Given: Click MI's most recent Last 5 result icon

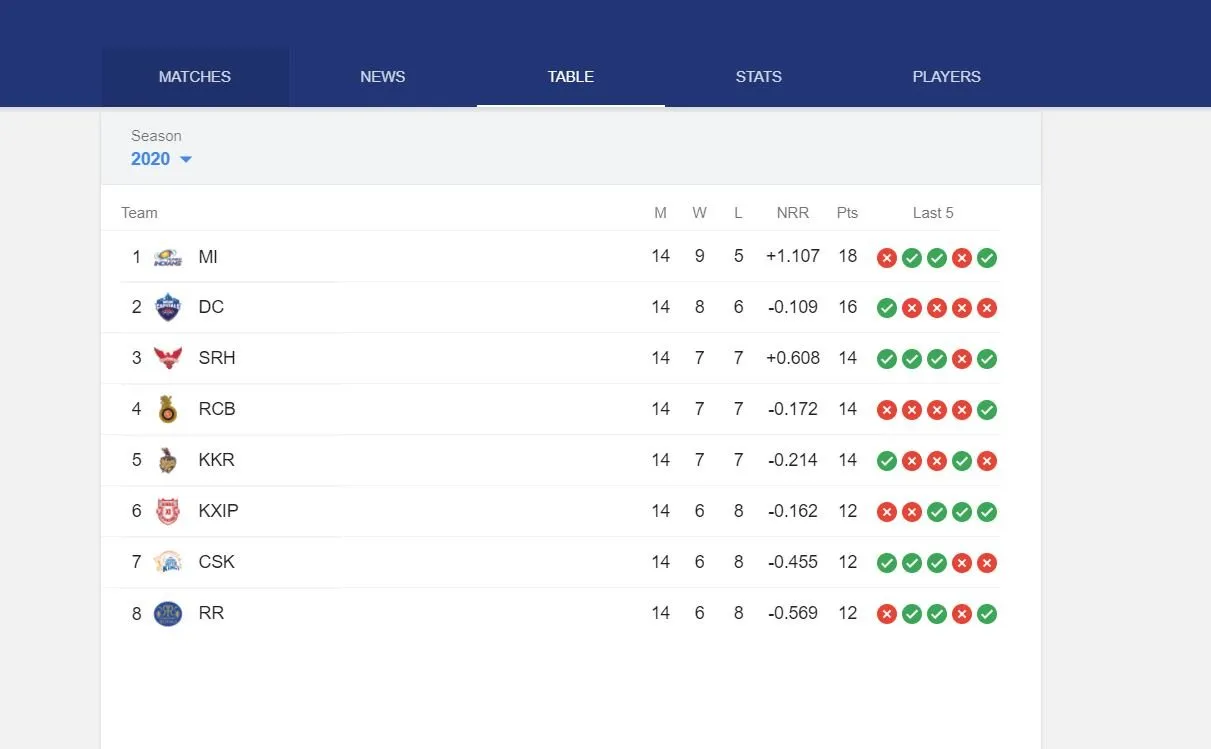Looking at the screenshot, I should (x=987, y=258).
